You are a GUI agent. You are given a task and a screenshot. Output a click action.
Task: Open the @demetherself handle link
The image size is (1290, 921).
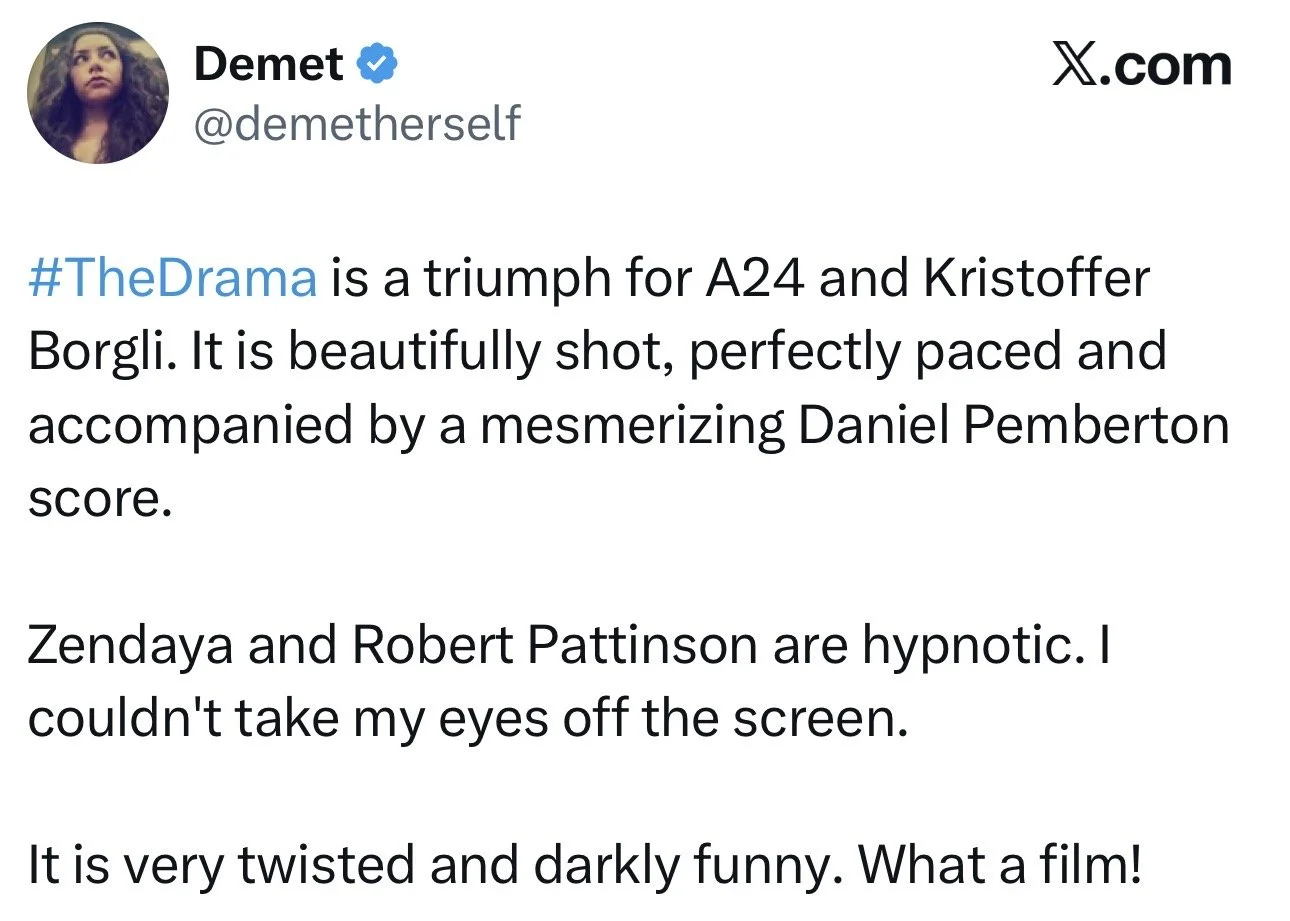tap(356, 123)
